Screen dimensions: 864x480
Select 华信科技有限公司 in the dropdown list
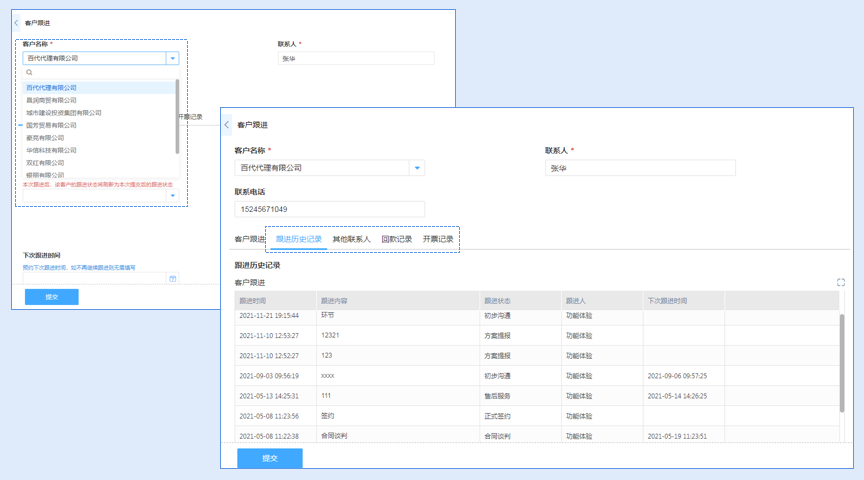pyautogui.click(x=51, y=150)
